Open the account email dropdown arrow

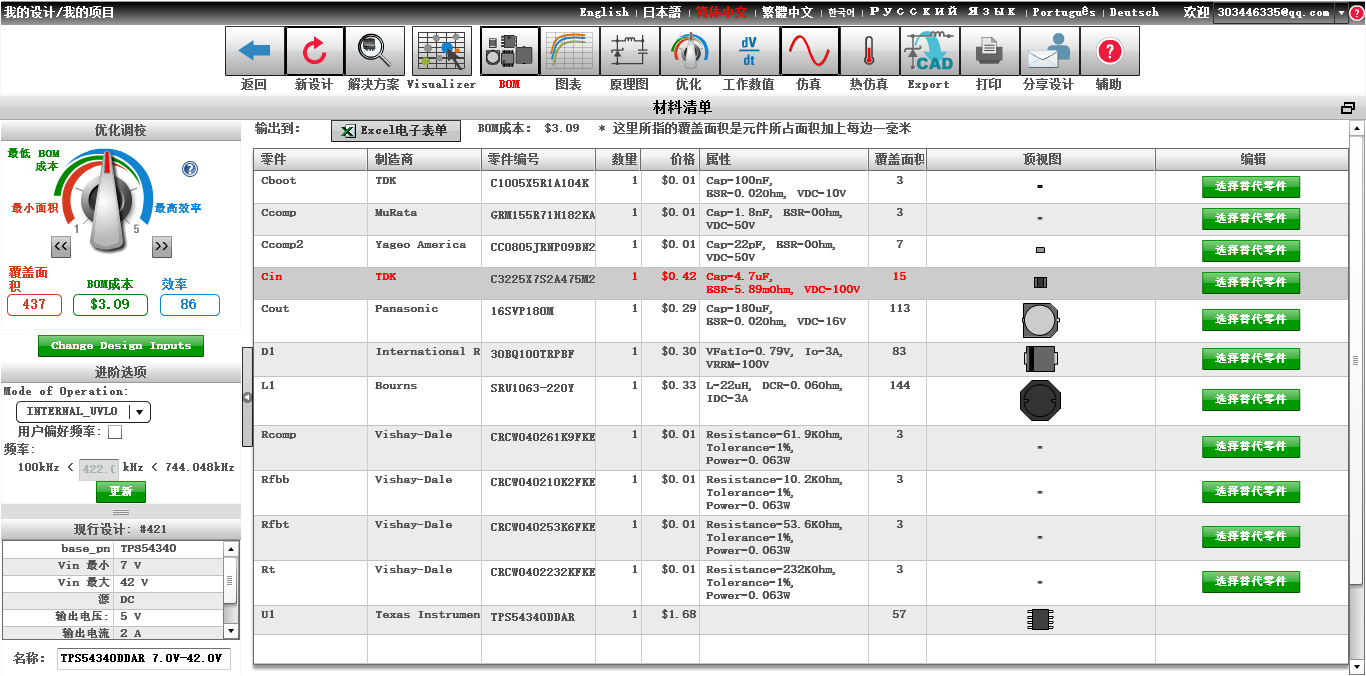tap(1342, 13)
